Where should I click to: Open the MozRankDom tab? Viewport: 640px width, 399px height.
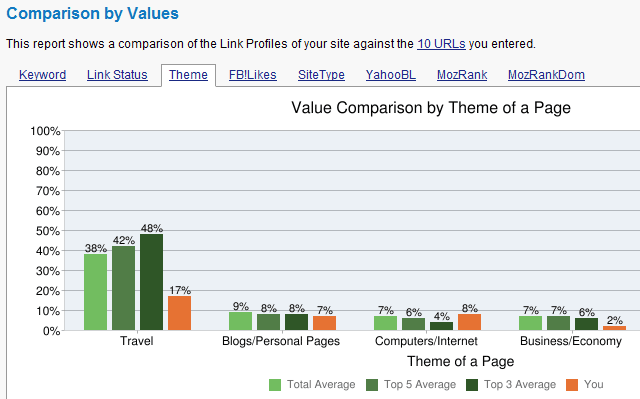pyautogui.click(x=546, y=75)
